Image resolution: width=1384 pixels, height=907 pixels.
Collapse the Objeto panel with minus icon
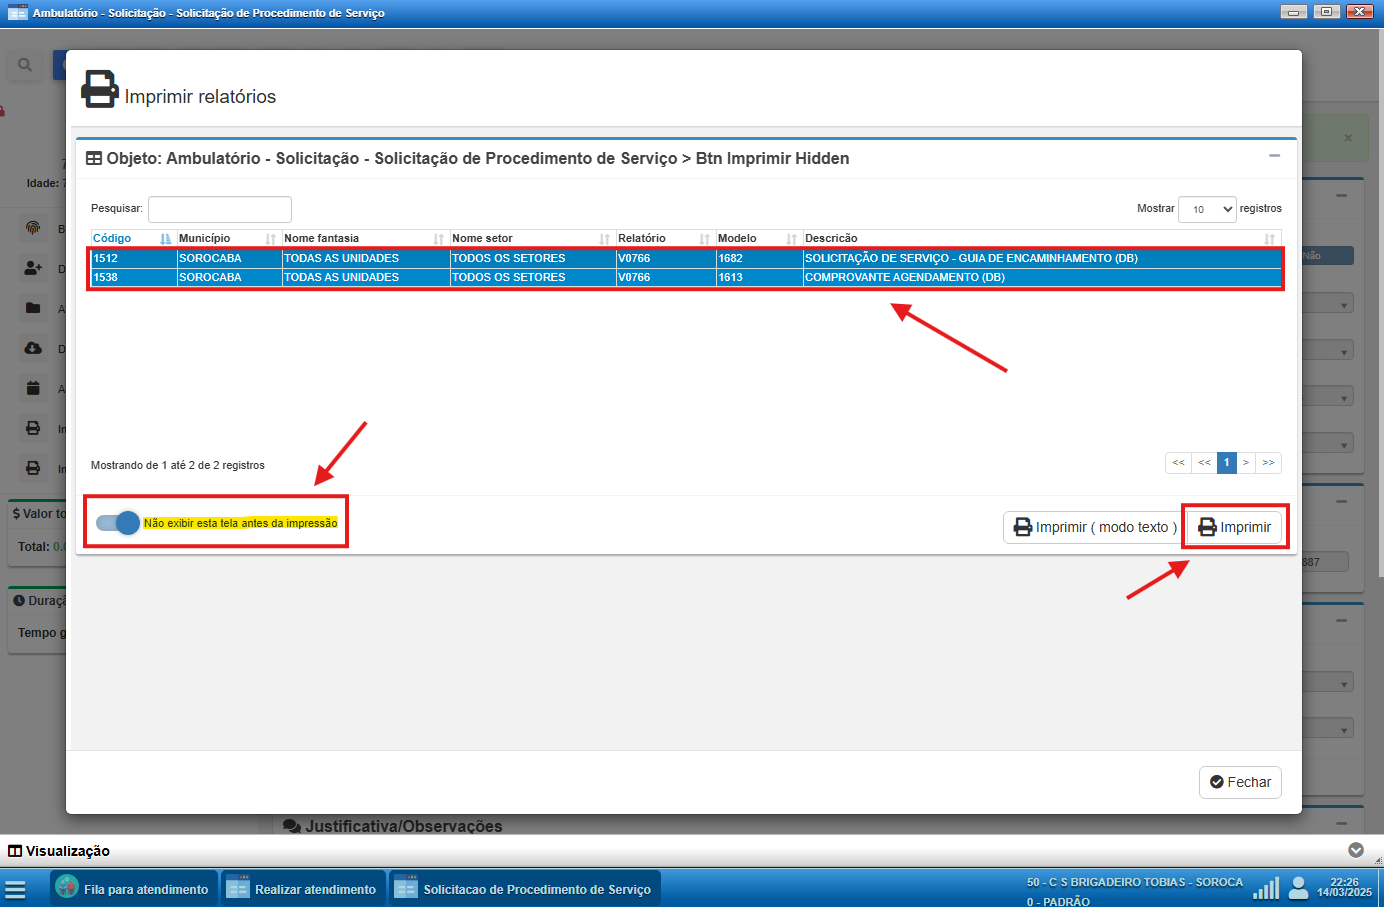[x=1274, y=156]
